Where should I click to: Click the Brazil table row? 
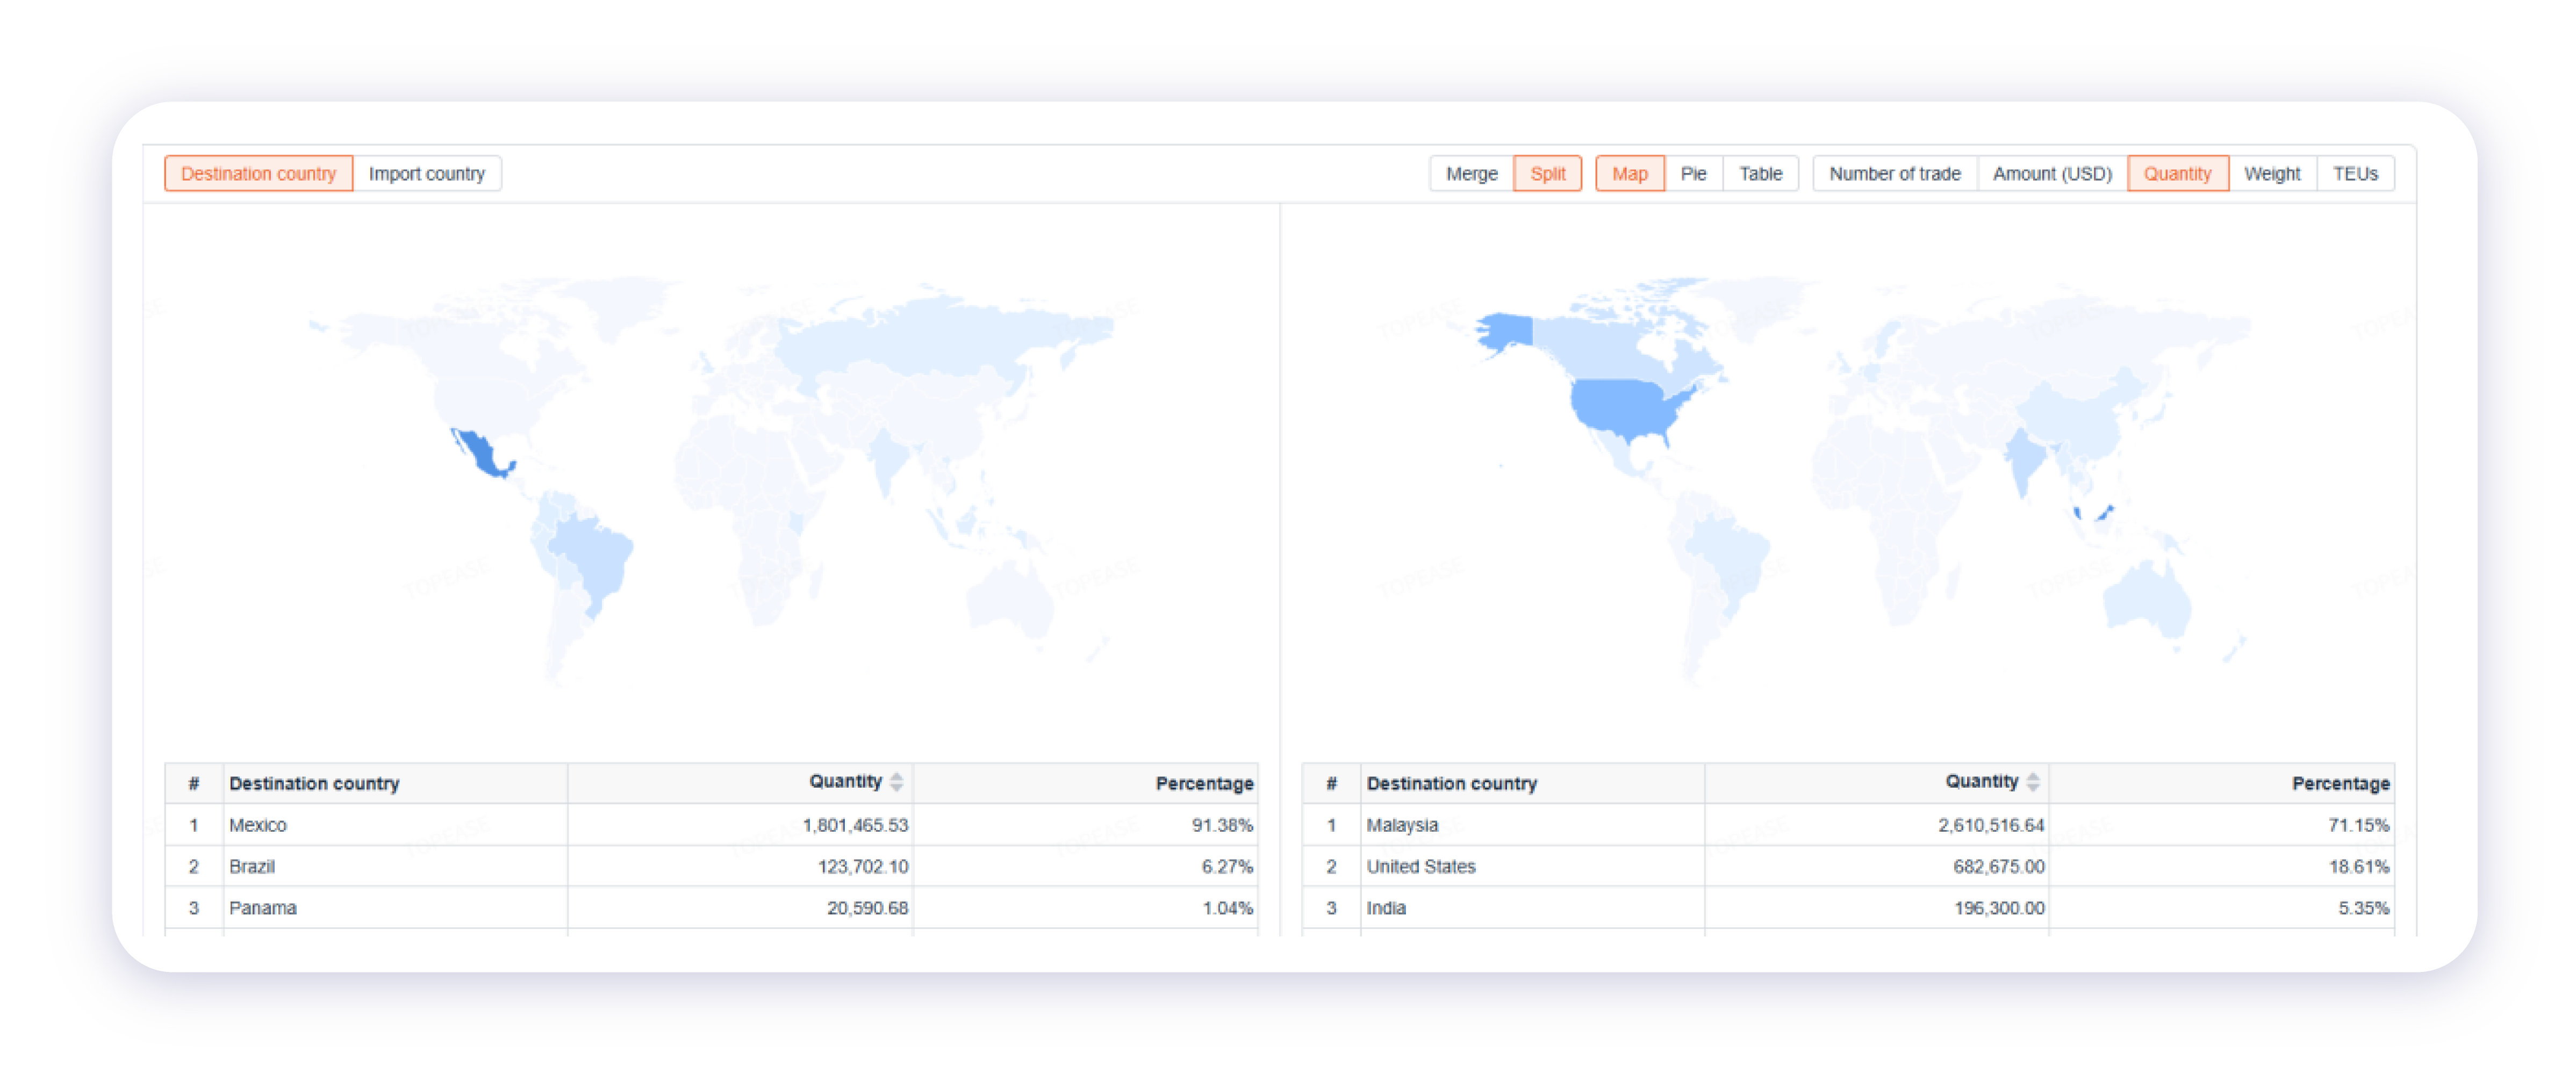pos(711,866)
